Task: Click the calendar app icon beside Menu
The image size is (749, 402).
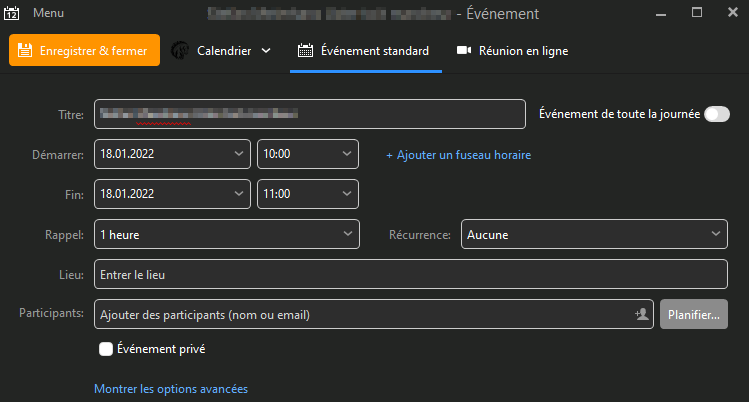Action: [x=13, y=14]
